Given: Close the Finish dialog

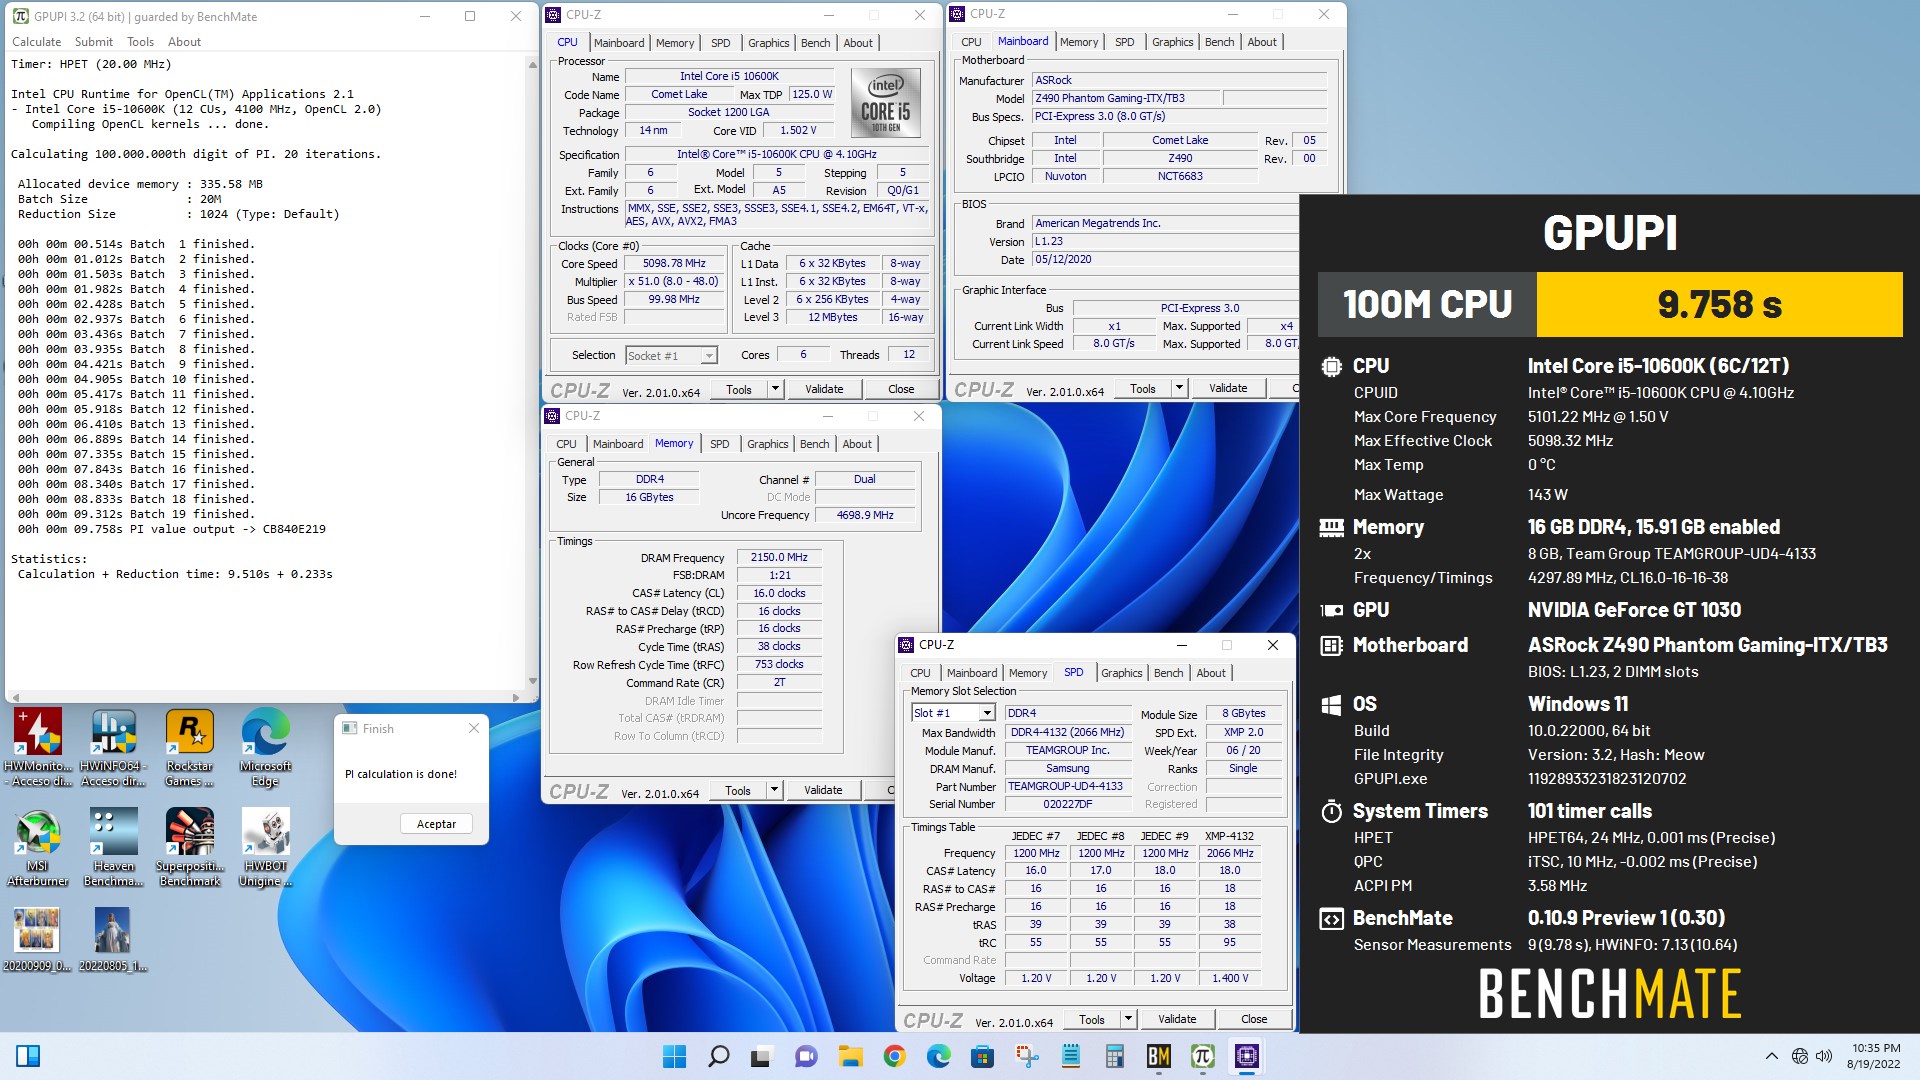Looking at the screenshot, I should pos(474,729).
